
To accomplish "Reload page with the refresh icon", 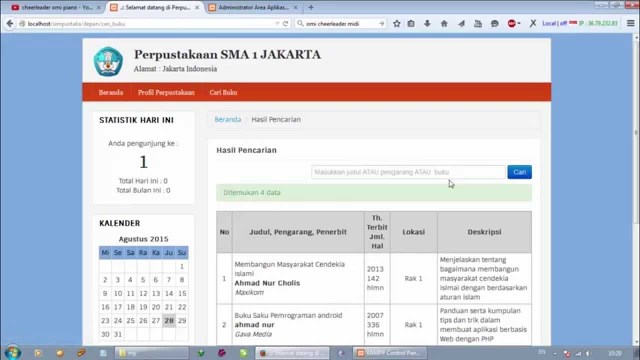I will point(286,24).
